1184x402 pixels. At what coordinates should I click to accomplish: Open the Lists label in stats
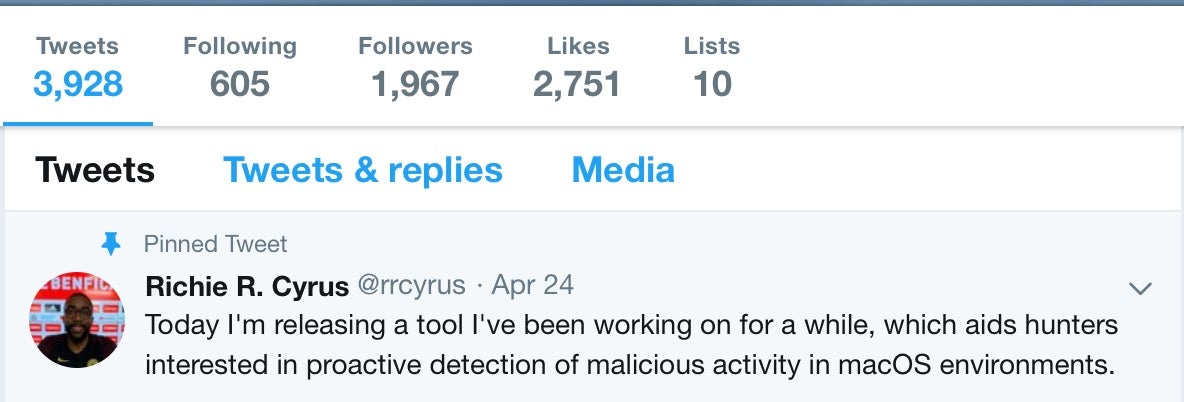tap(711, 46)
